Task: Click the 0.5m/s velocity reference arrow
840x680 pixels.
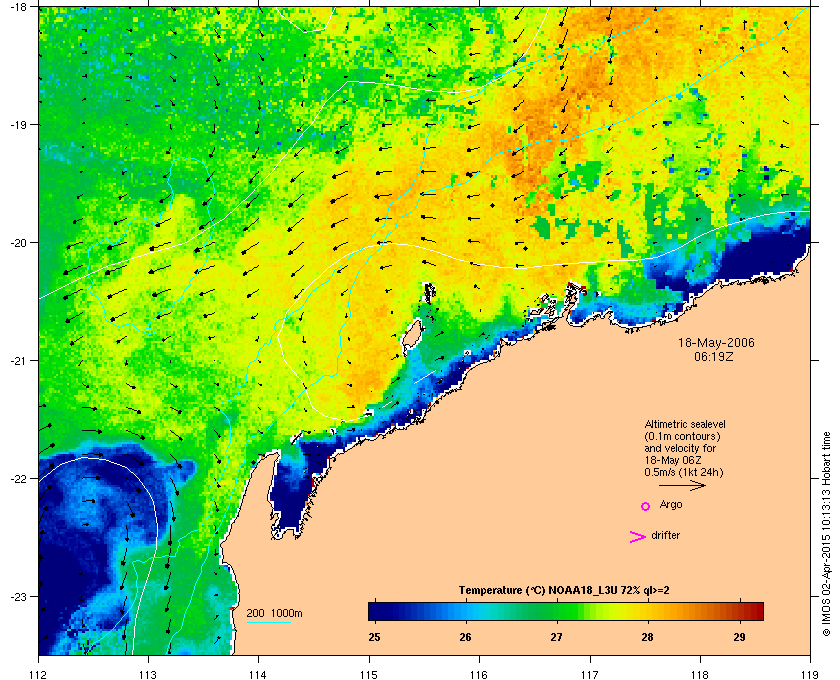Action: coord(682,485)
